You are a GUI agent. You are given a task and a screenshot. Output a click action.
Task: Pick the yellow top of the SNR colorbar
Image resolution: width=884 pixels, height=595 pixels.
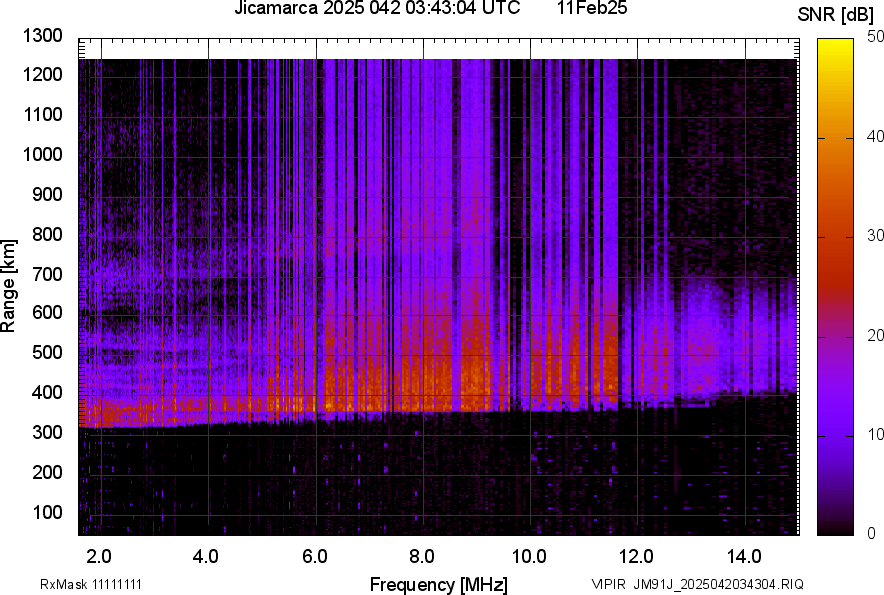[x=837, y=45]
